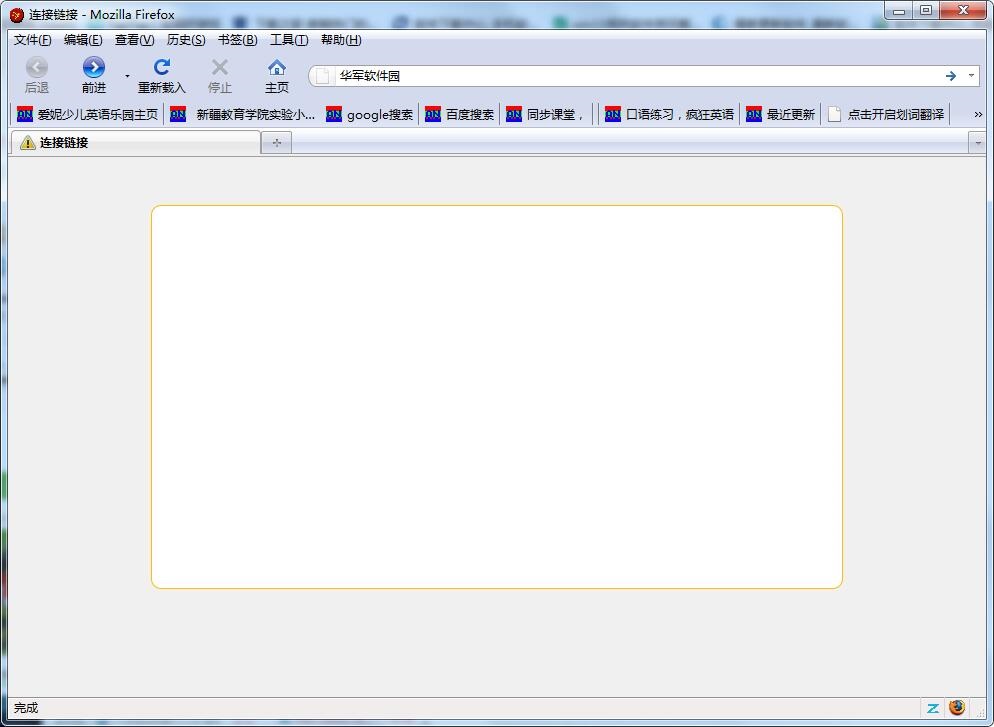Viewport: 994px width, 727px height.
Task: Open the list all tabs dropdown
Action: pyautogui.click(x=977, y=143)
